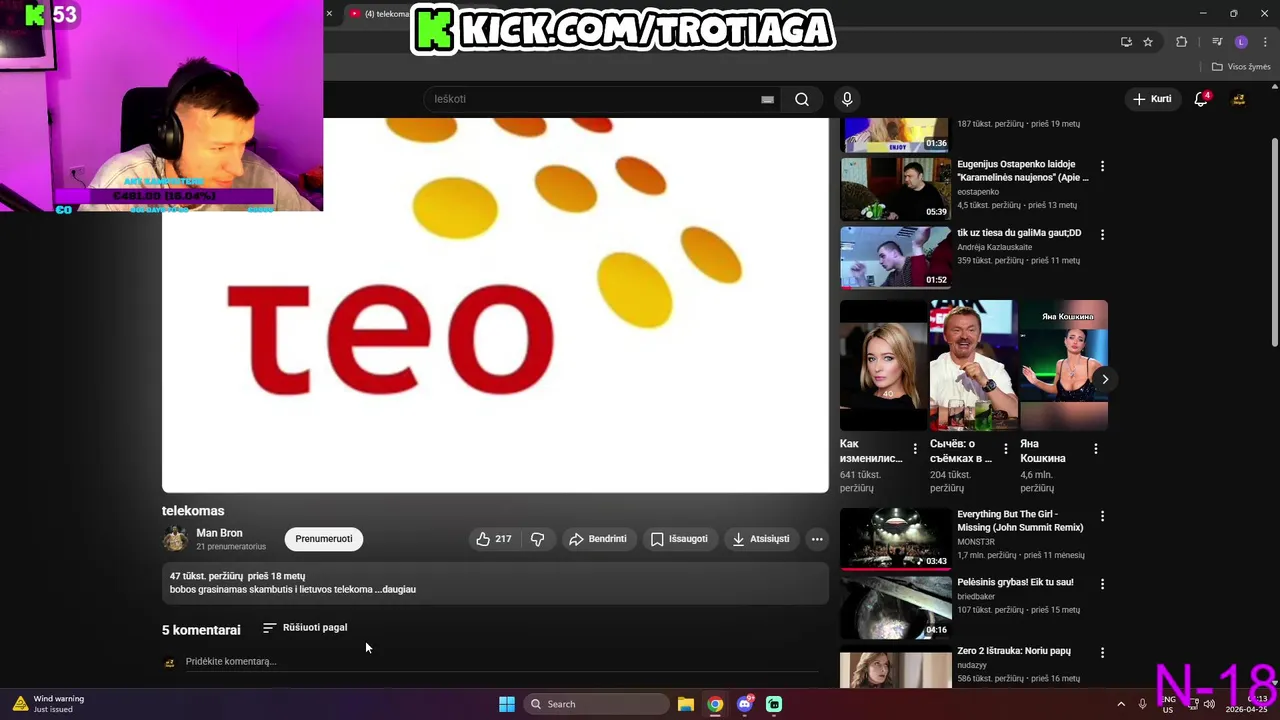Dislike the telekomas video
Screen dimensions: 1280x720
[x=537, y=539]
